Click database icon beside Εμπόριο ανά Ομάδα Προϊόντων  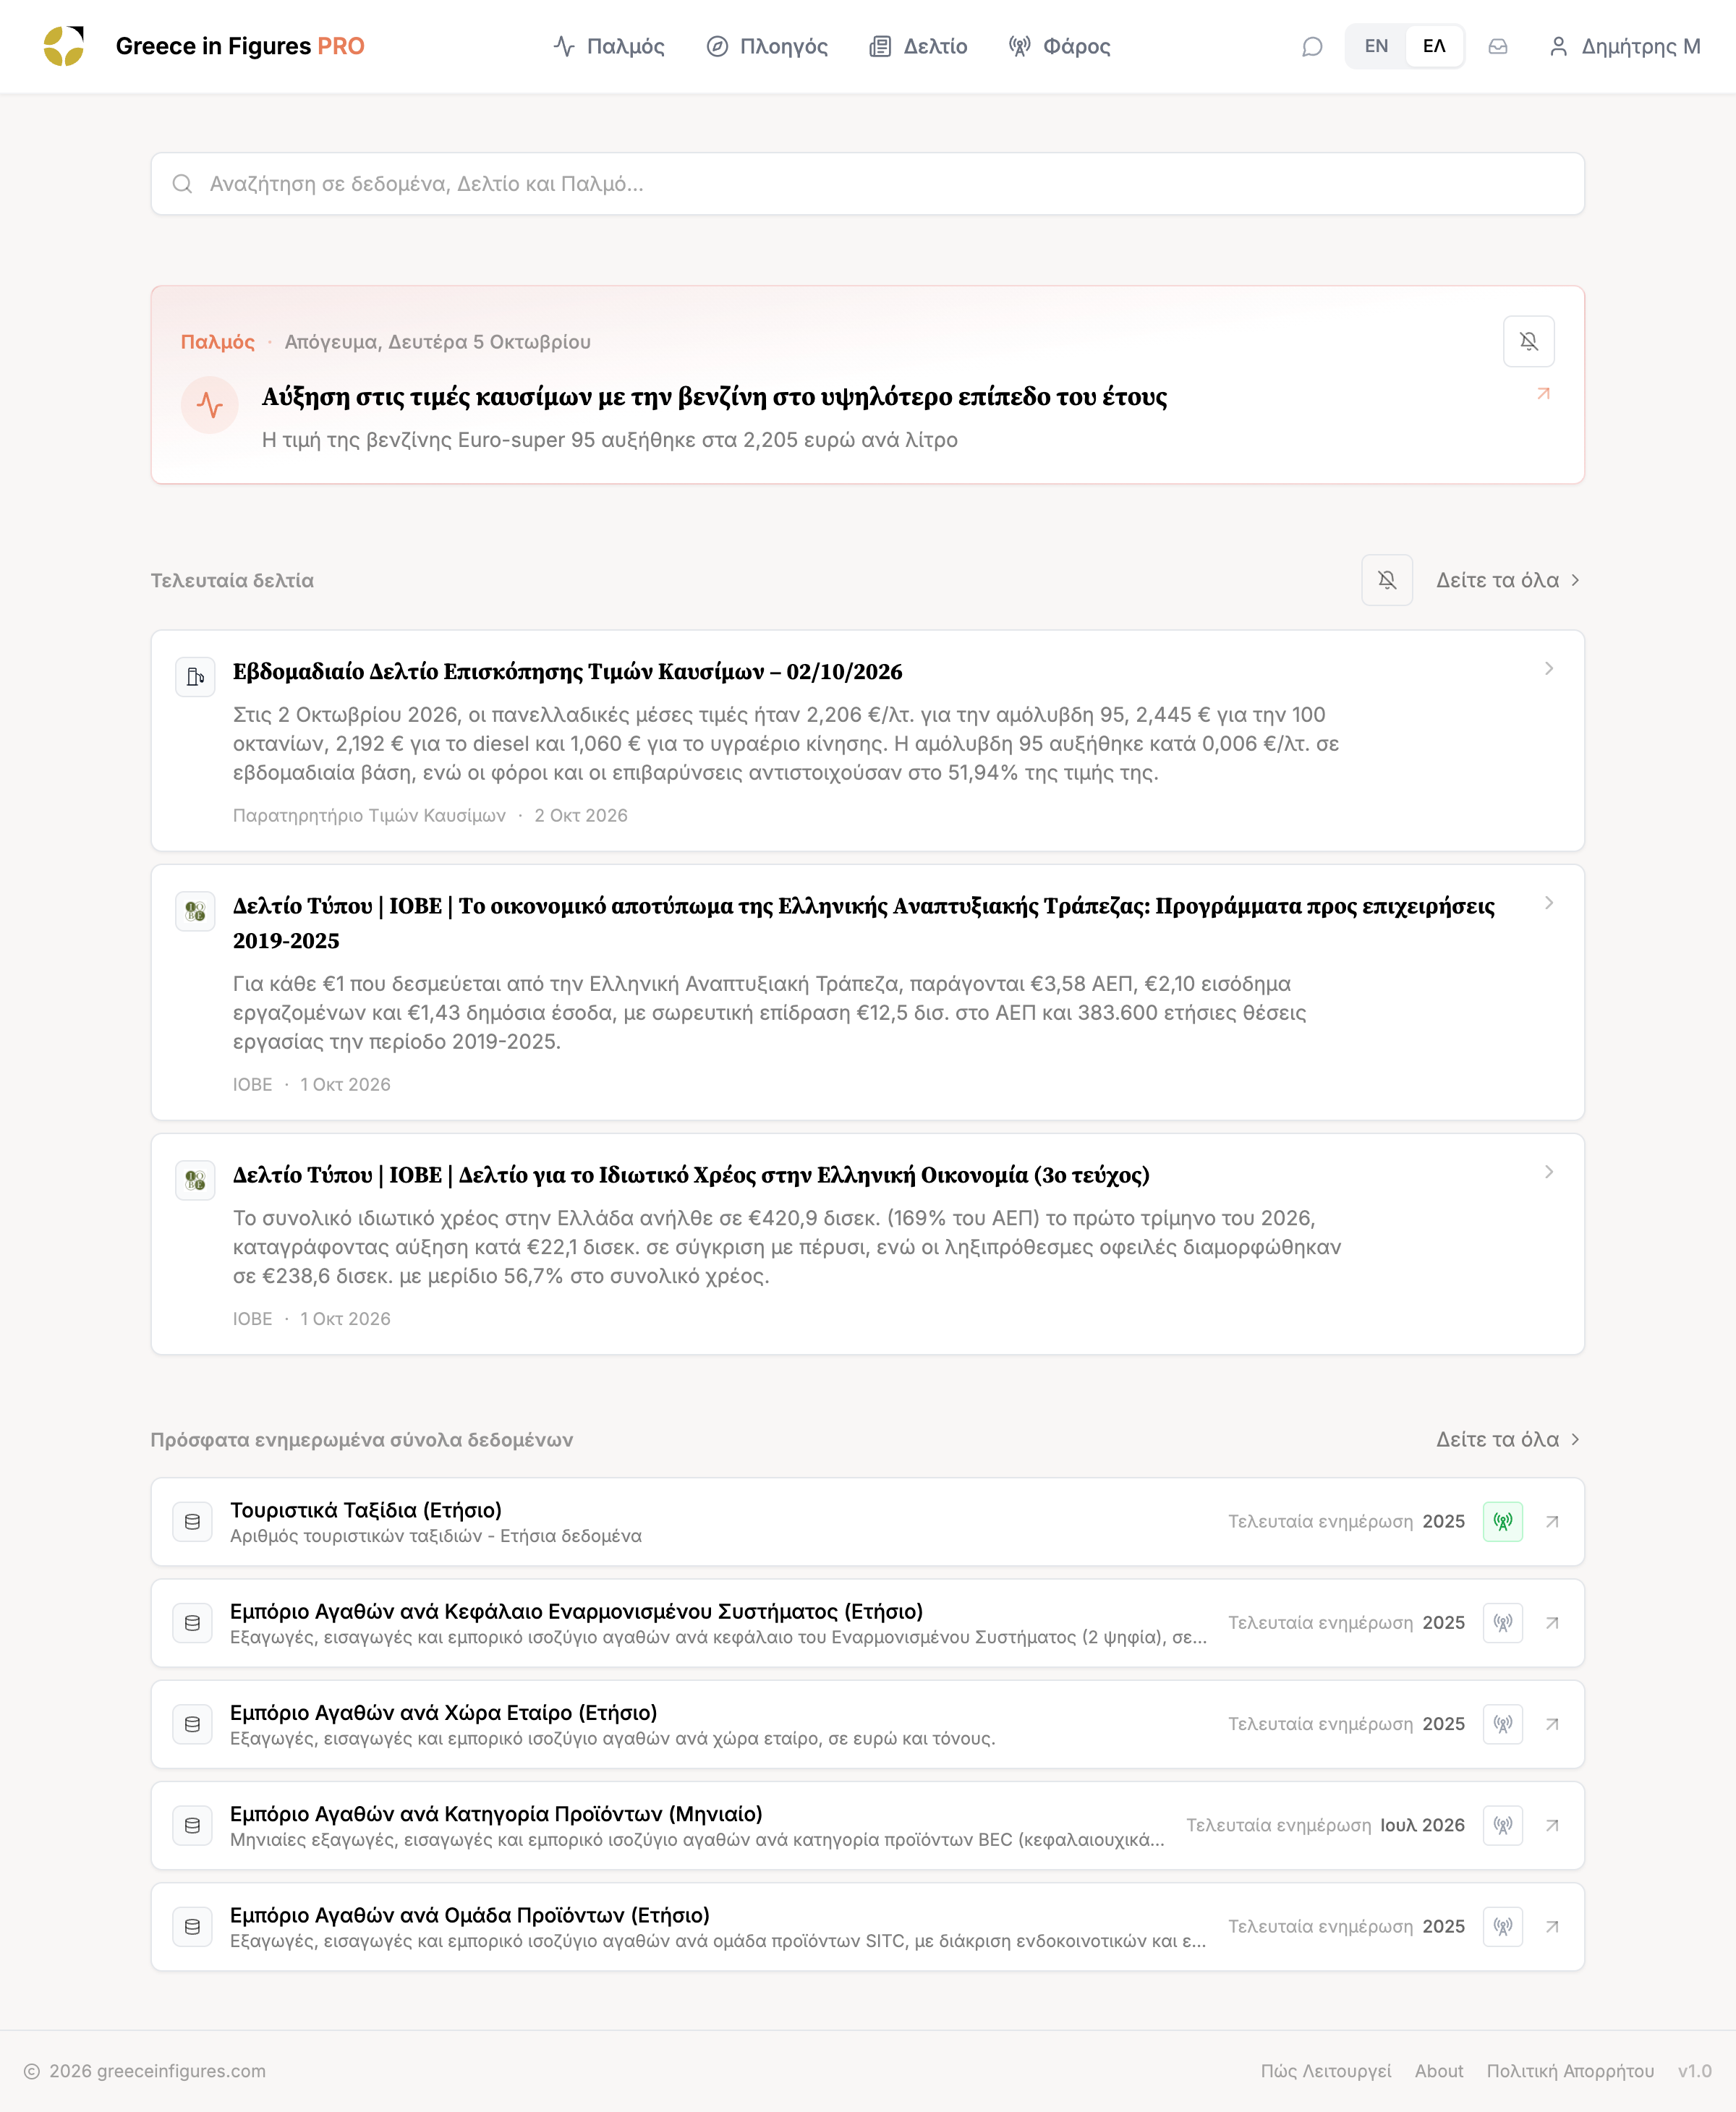coord(192,1926)
